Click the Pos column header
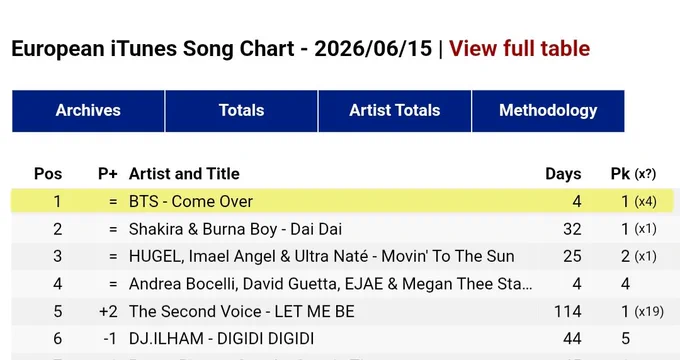The height and width of the screenshot is (360, 680). 48,174
